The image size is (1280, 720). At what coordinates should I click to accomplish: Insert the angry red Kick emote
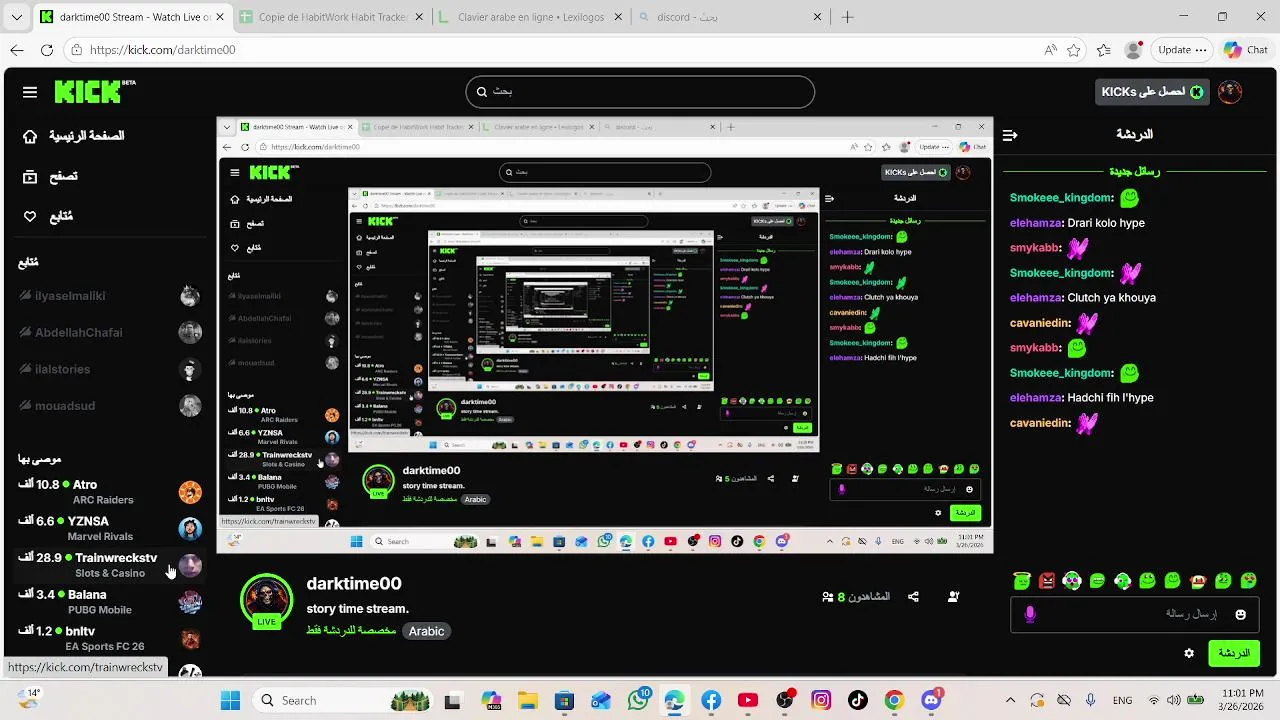(1047, 580)
